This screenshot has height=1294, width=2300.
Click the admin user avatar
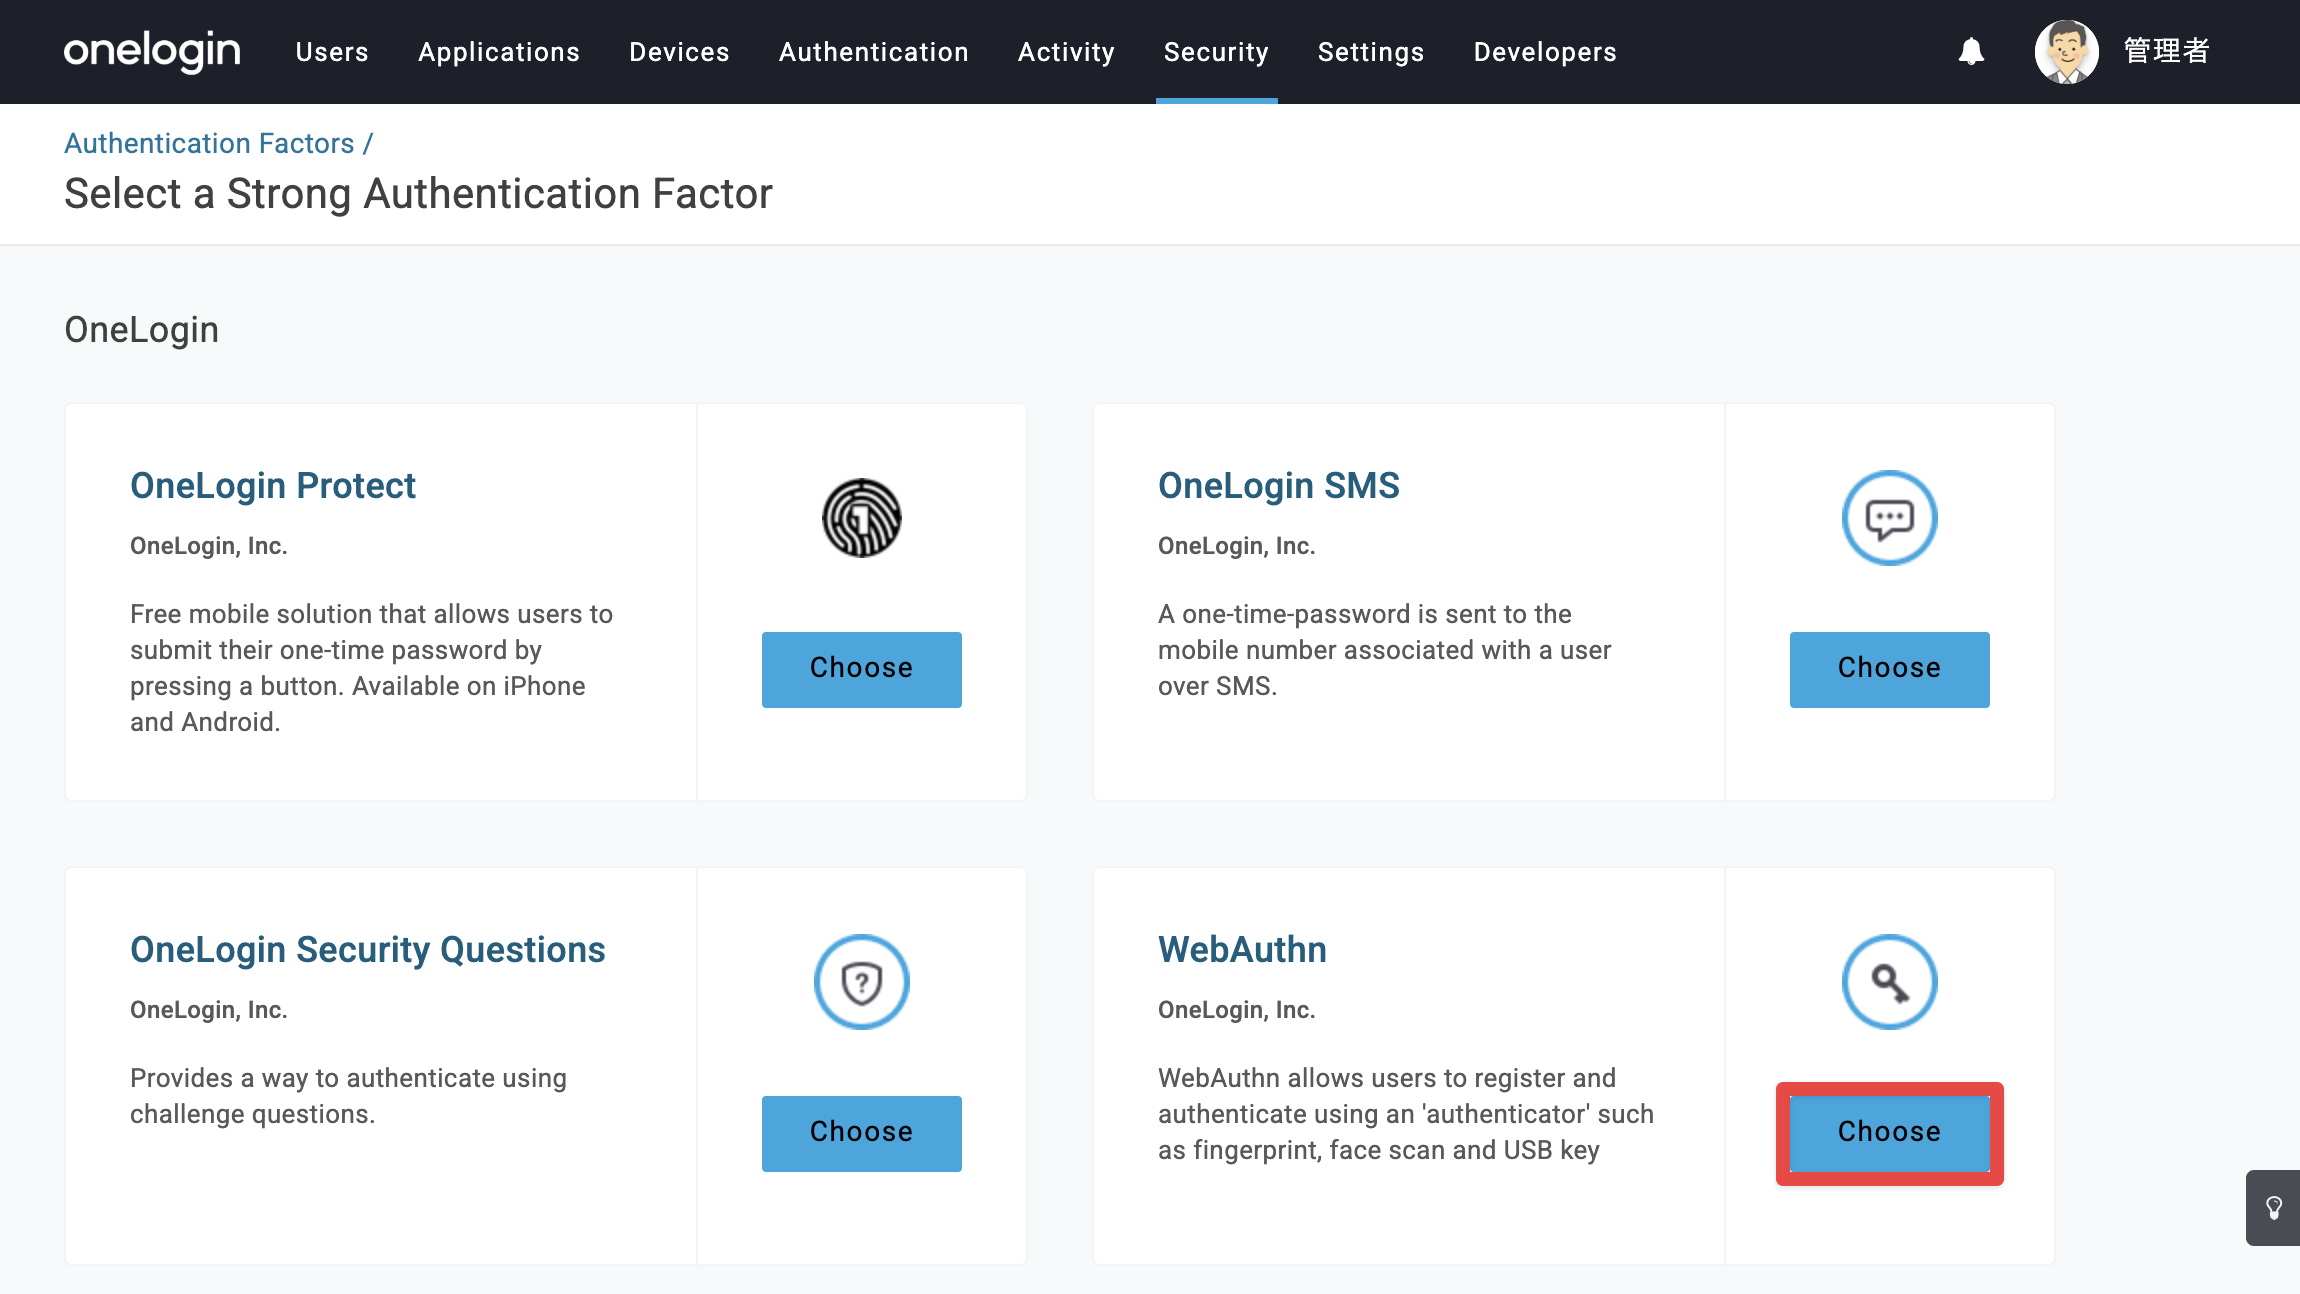(x=2066, y=51)
